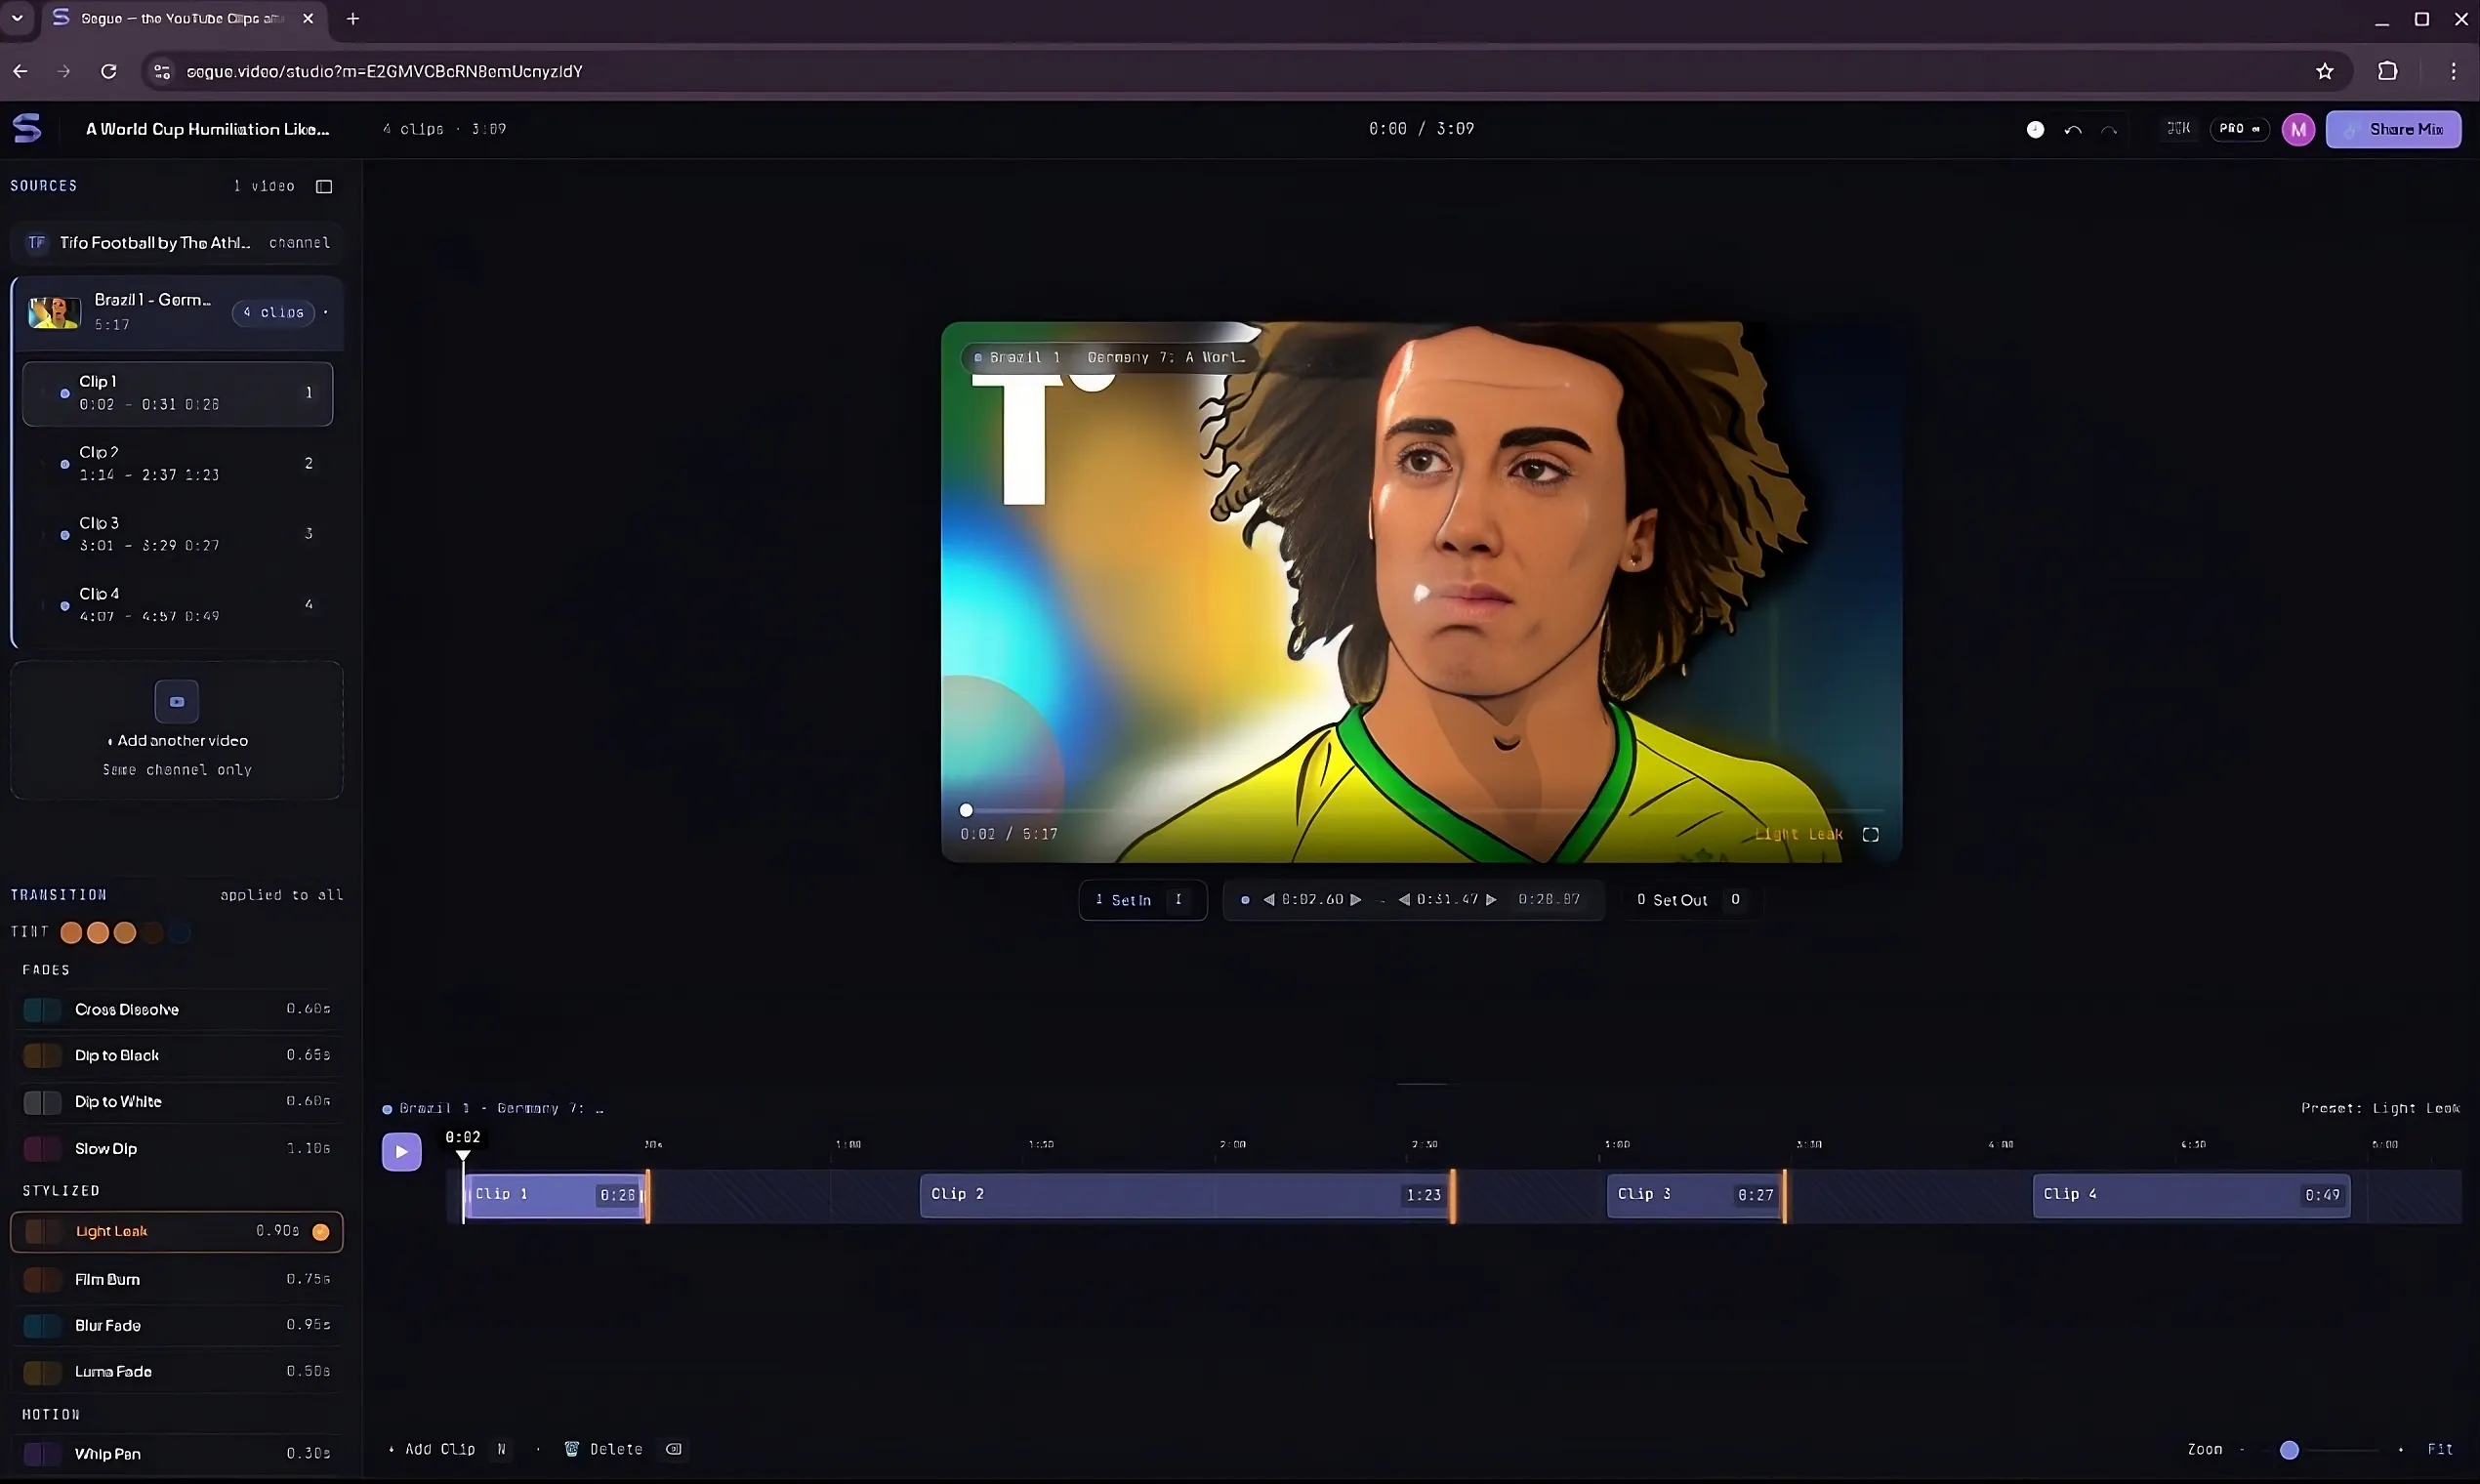Image resolution: width=2480 pixels, height=1484 pixels.
Task: Open the tab search dropdown in the tab strip
Action: click(x=17, y=19)
